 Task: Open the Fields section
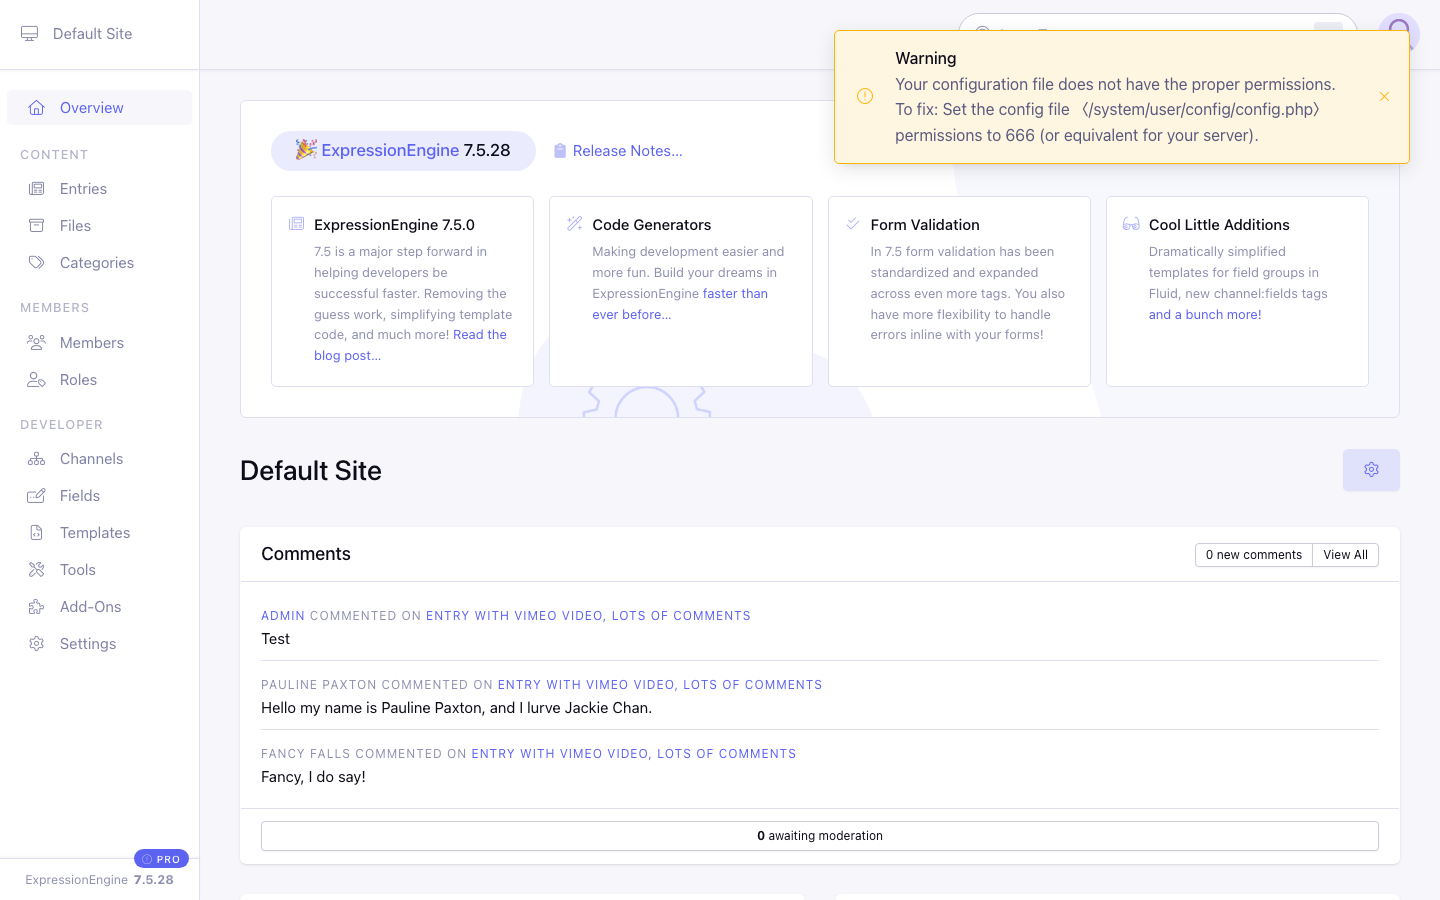coord(99,496)
